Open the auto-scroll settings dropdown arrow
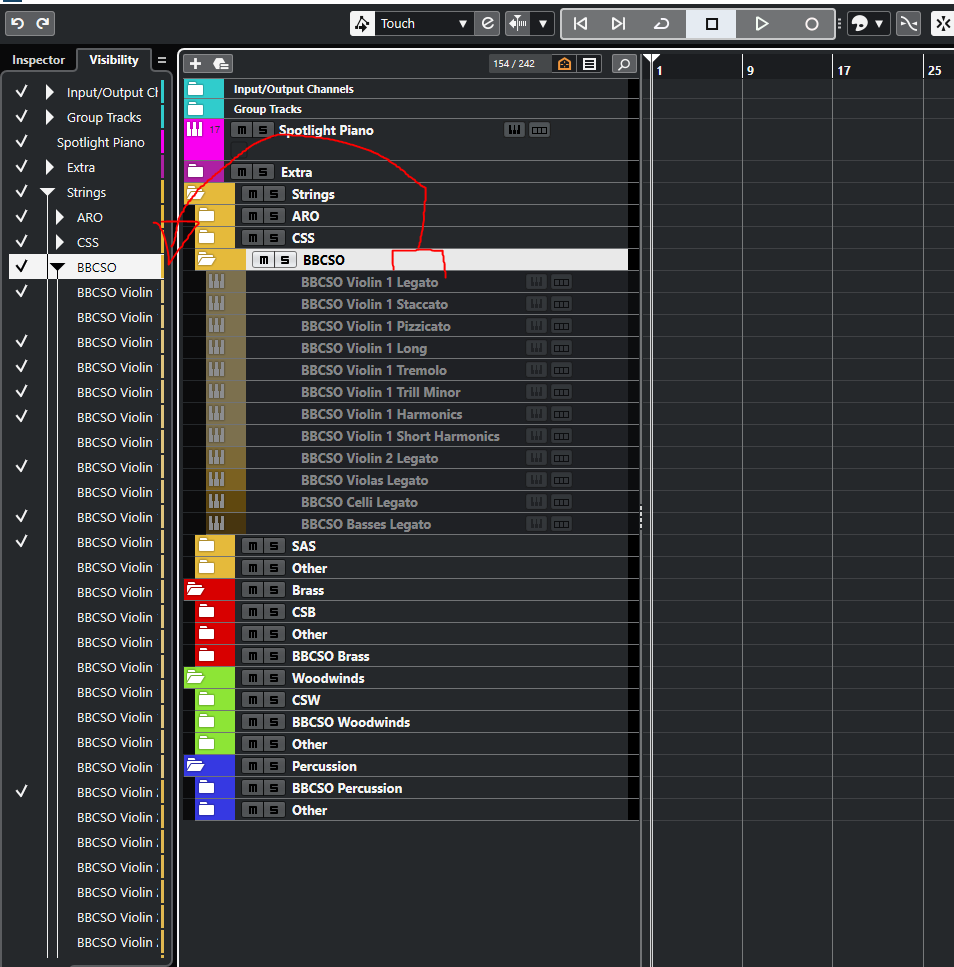 click(x=543, y=23)
